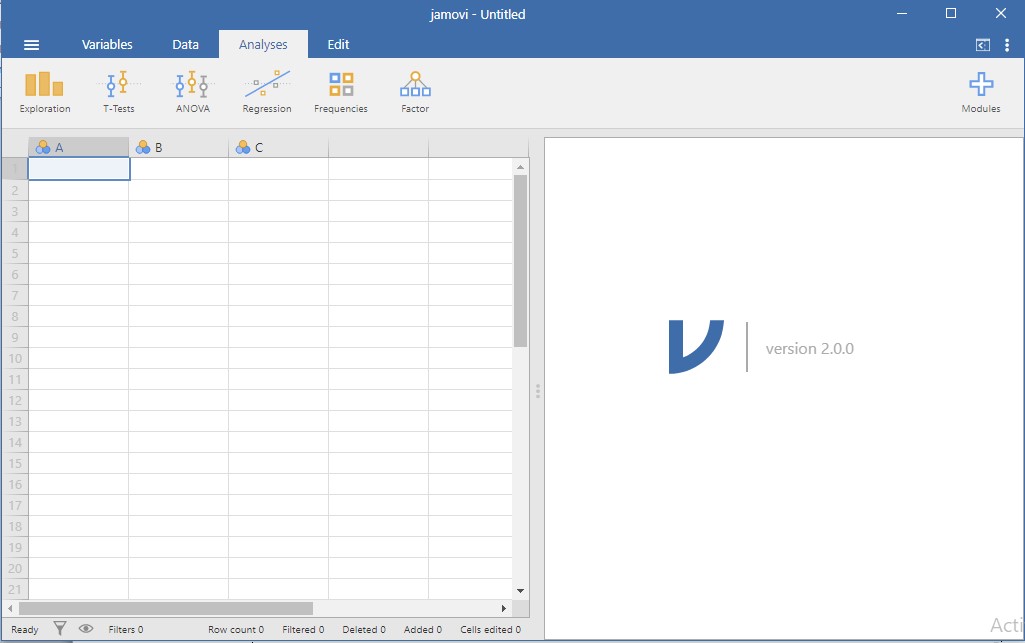Click the horizontal scrollbar left arrow
Viewport: 1025px width, 643px height.
point(10,608)
